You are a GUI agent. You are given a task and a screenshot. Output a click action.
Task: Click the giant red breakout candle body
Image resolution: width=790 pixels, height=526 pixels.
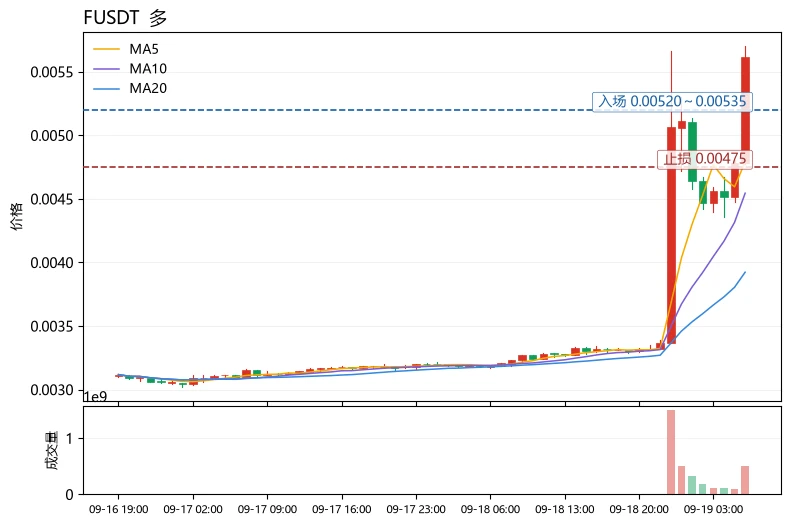click(x=671, y=235)
